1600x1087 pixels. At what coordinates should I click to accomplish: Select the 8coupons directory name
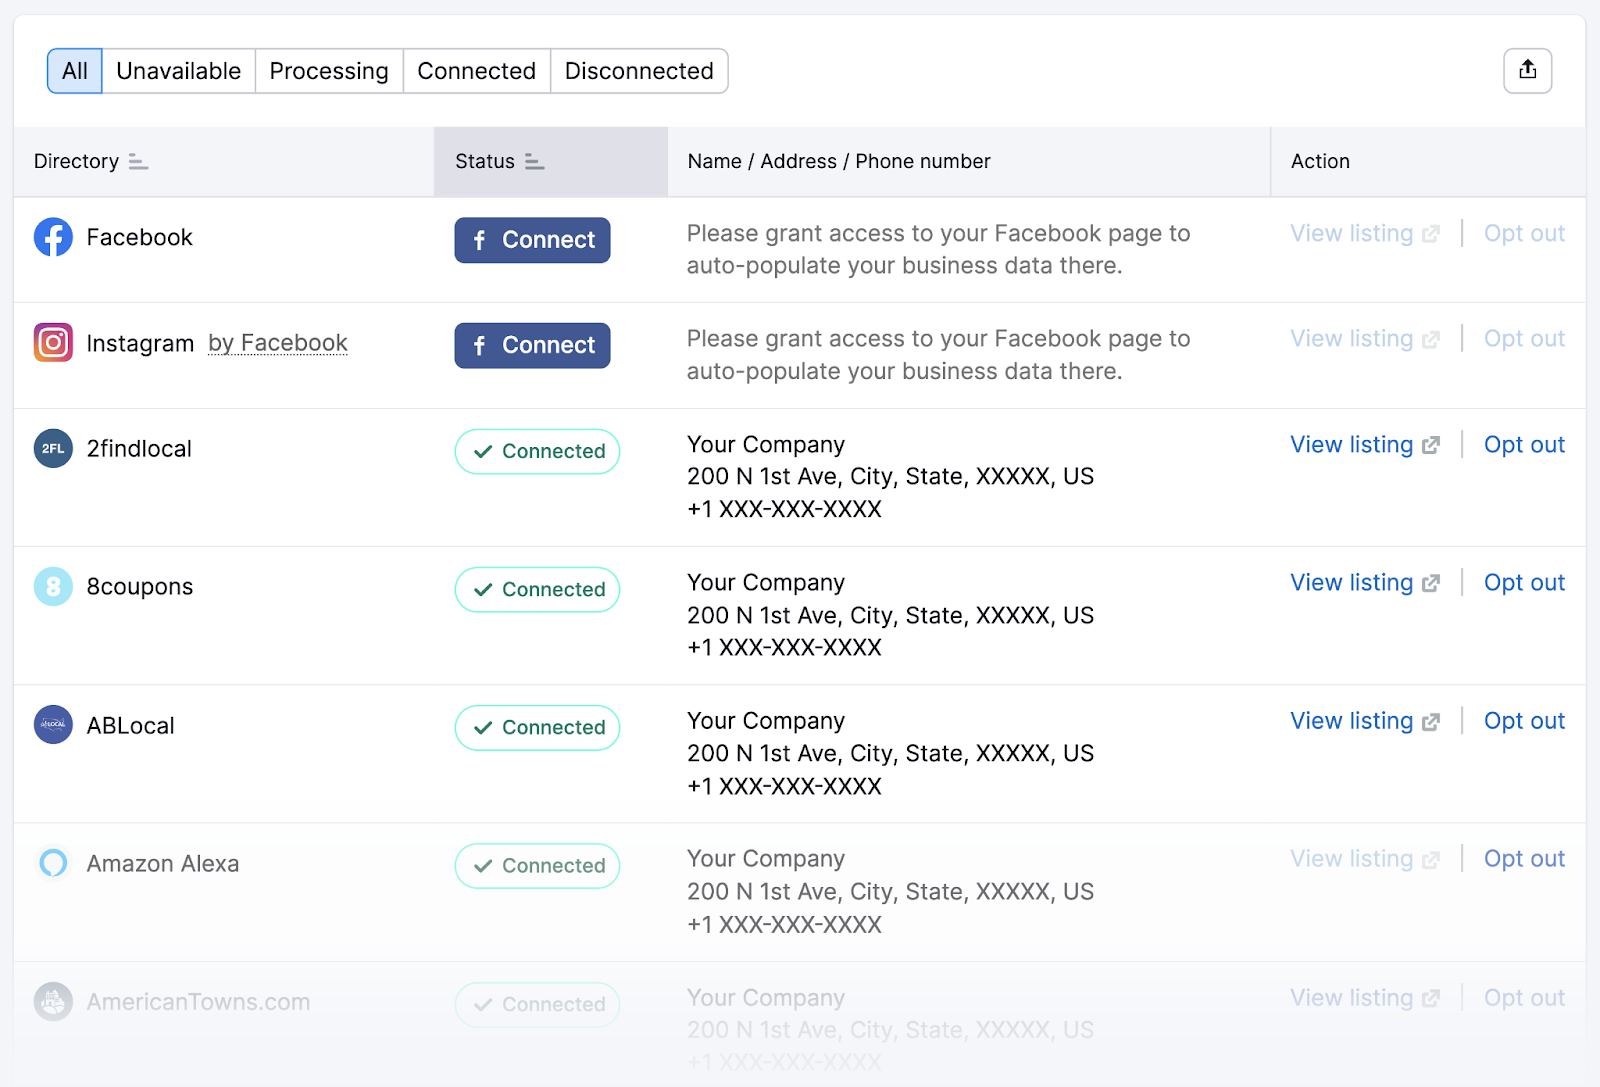click(140, 587)
